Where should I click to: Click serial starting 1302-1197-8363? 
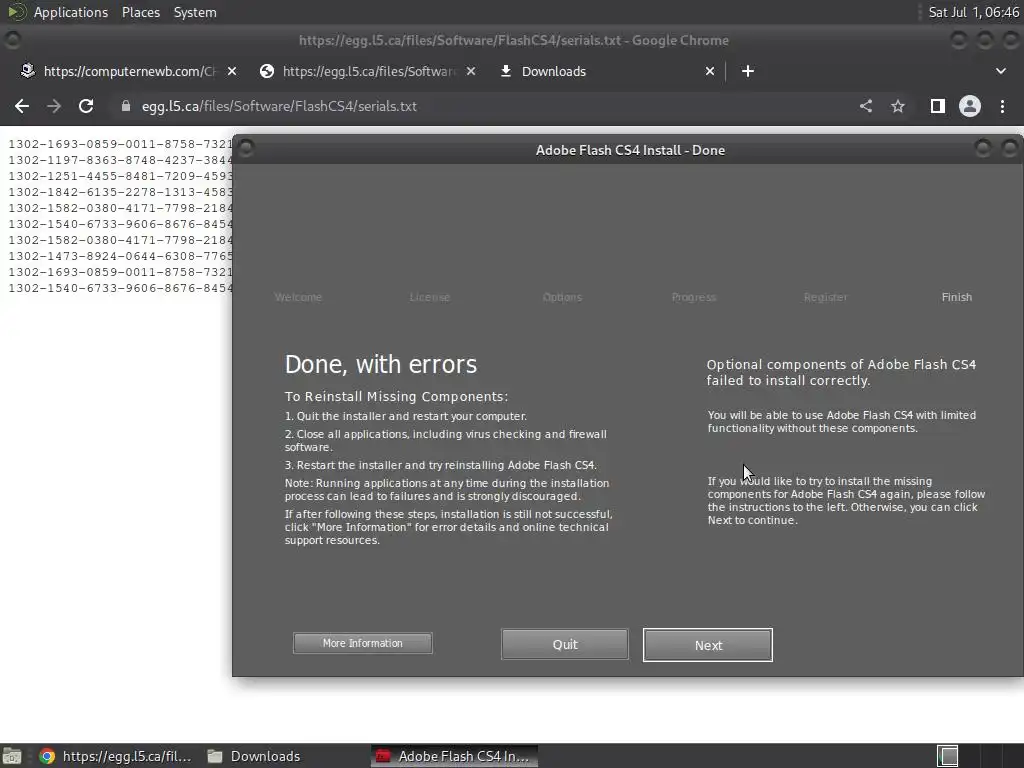(x=120, y=160)
